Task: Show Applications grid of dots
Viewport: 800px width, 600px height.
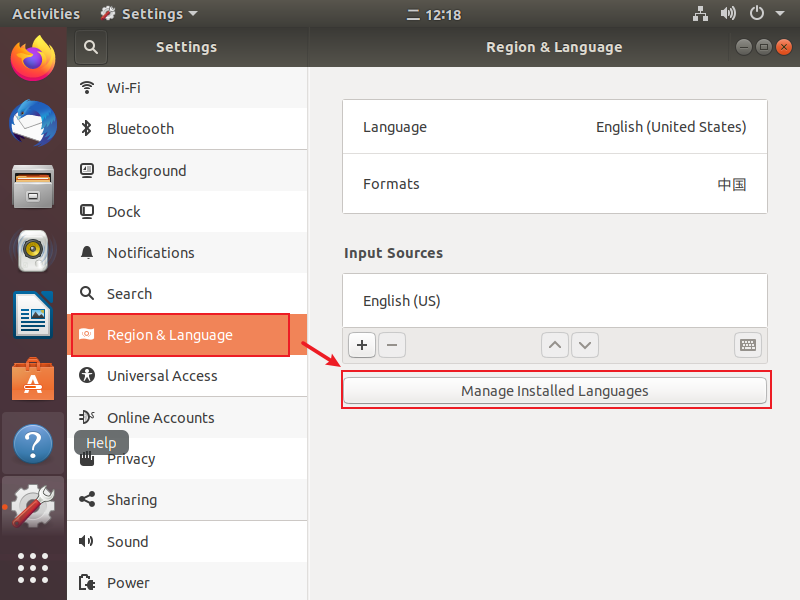Action: pyautogui.click(x=33, y=568)
